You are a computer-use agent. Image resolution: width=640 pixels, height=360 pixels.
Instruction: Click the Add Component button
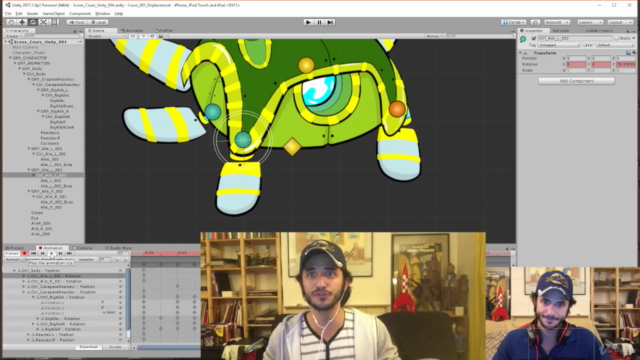click(x=576, y=81)
